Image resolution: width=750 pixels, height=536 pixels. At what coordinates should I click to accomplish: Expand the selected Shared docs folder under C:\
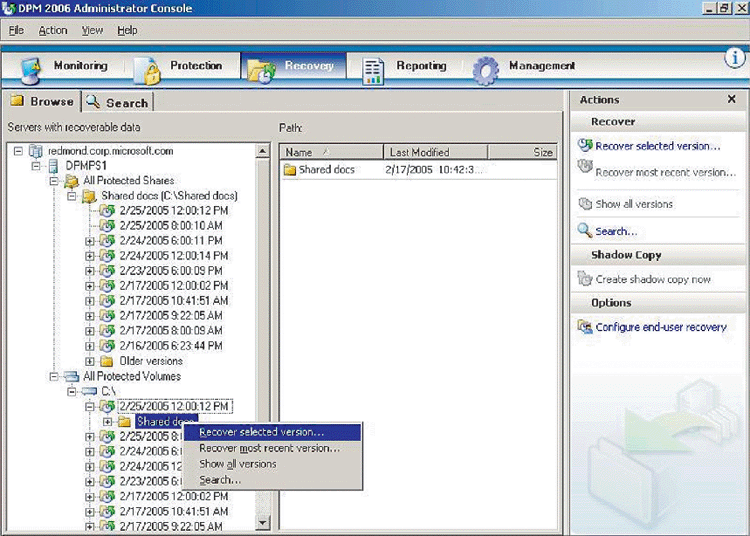(x=108, y=422)
